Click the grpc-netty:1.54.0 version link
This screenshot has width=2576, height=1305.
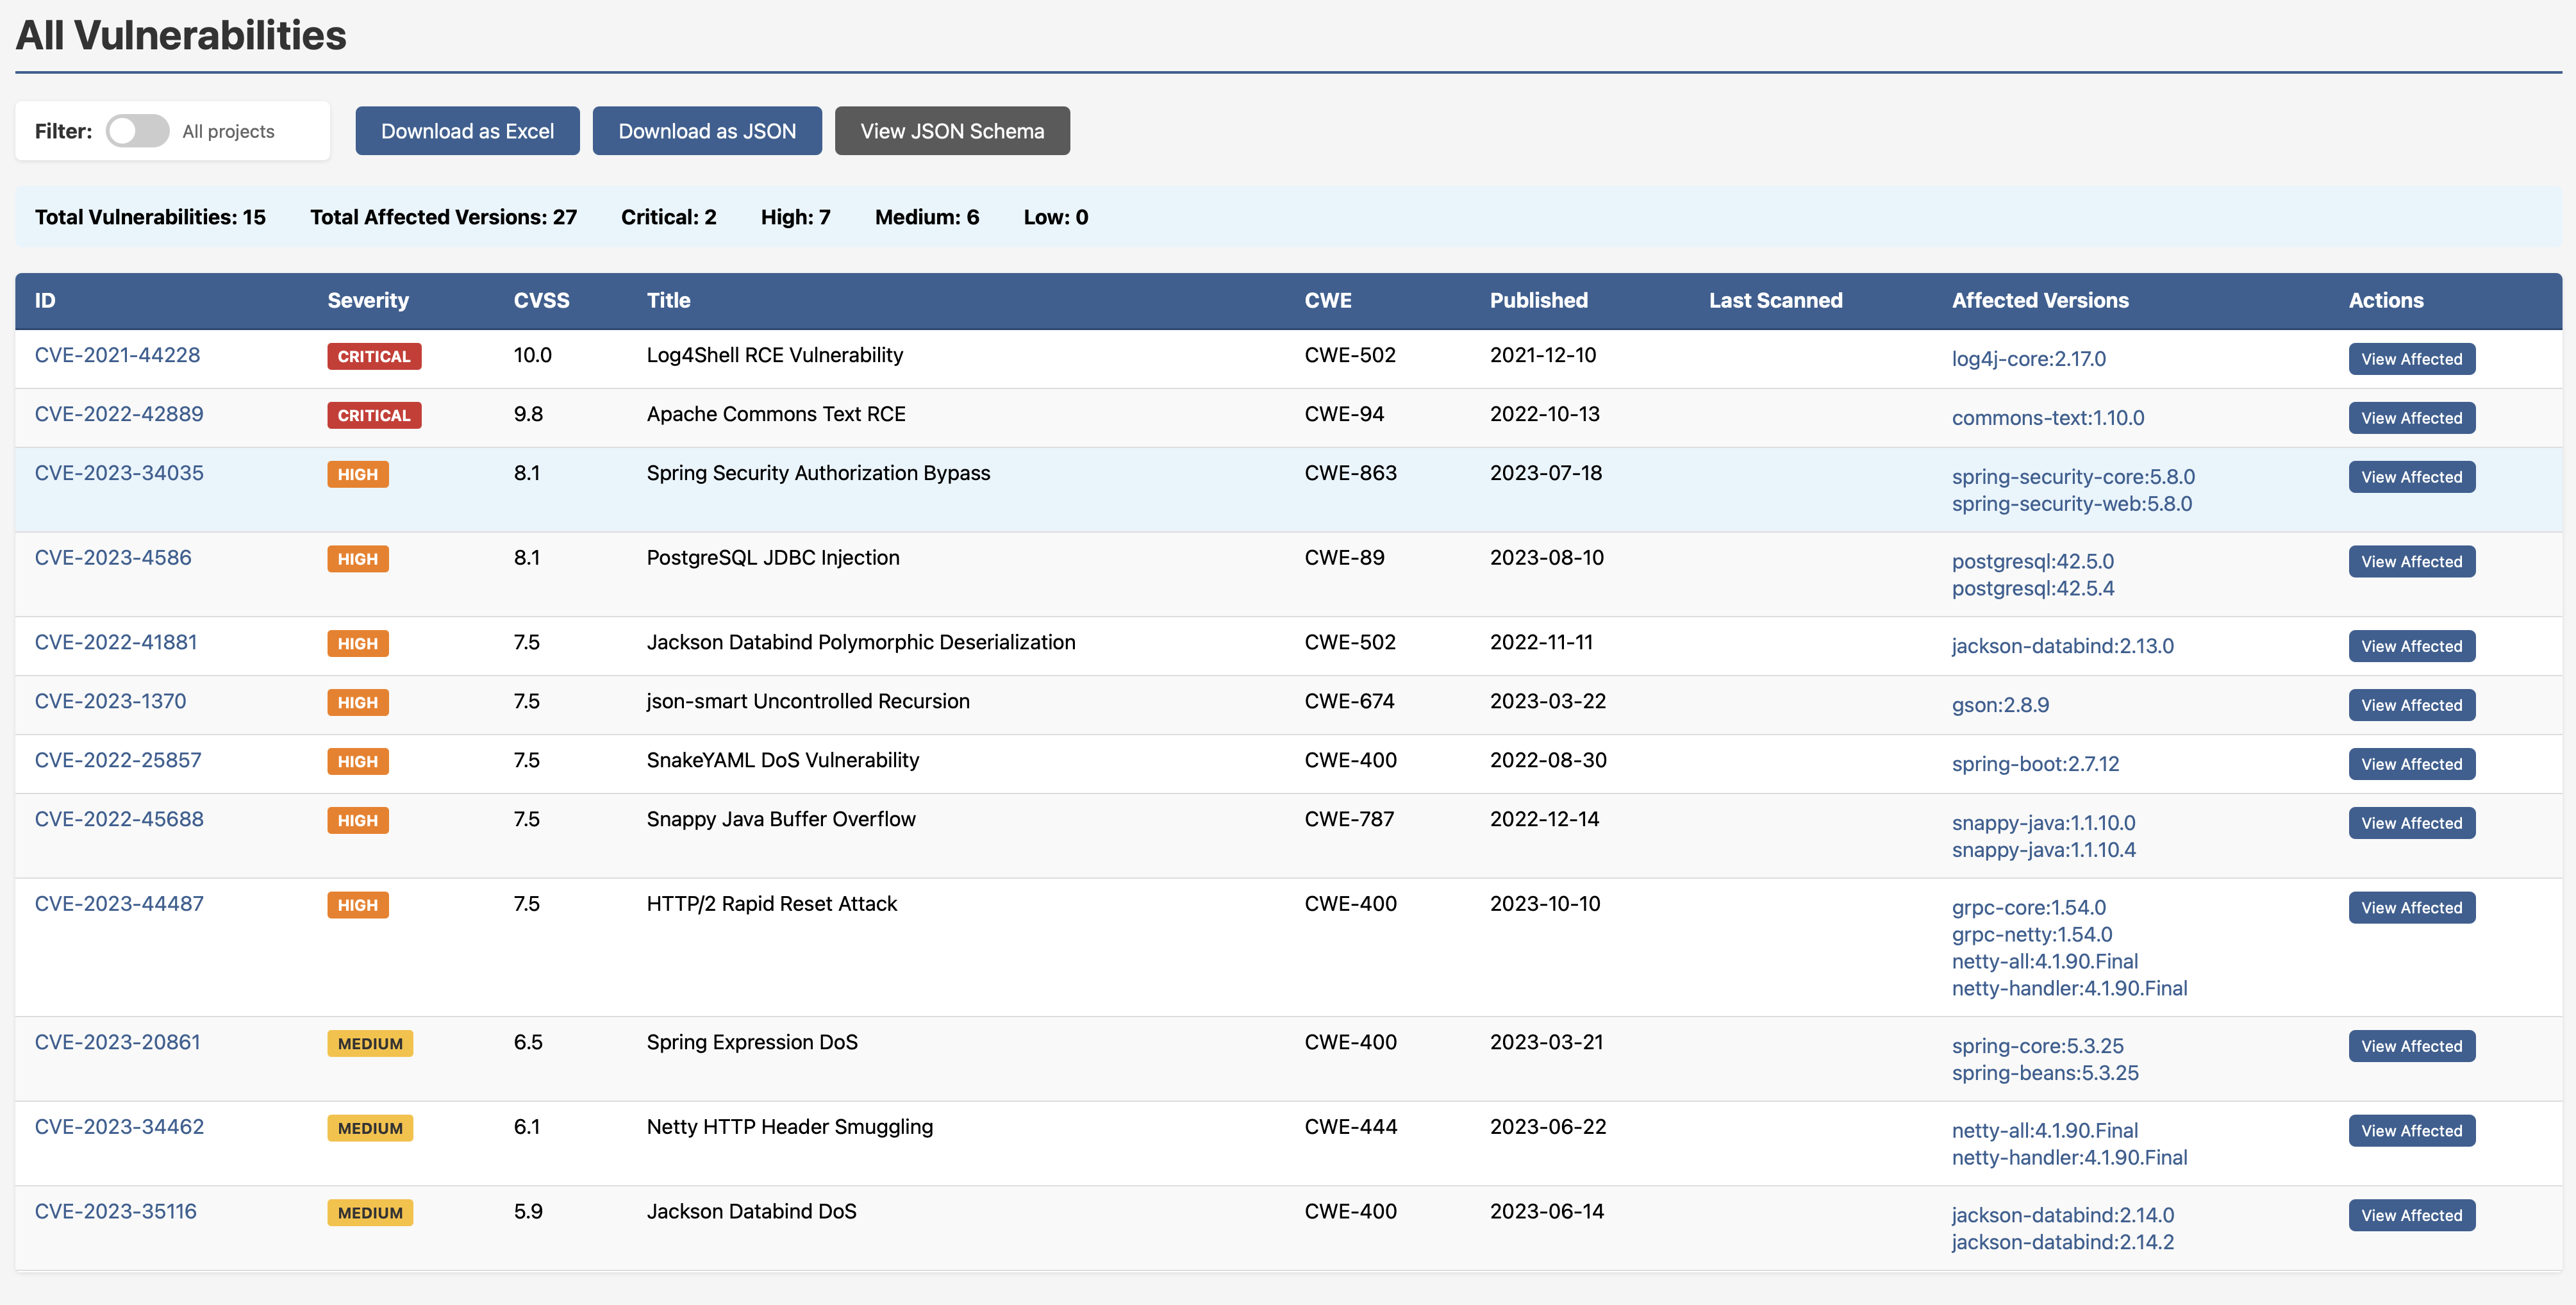[x=2031, y=934]
